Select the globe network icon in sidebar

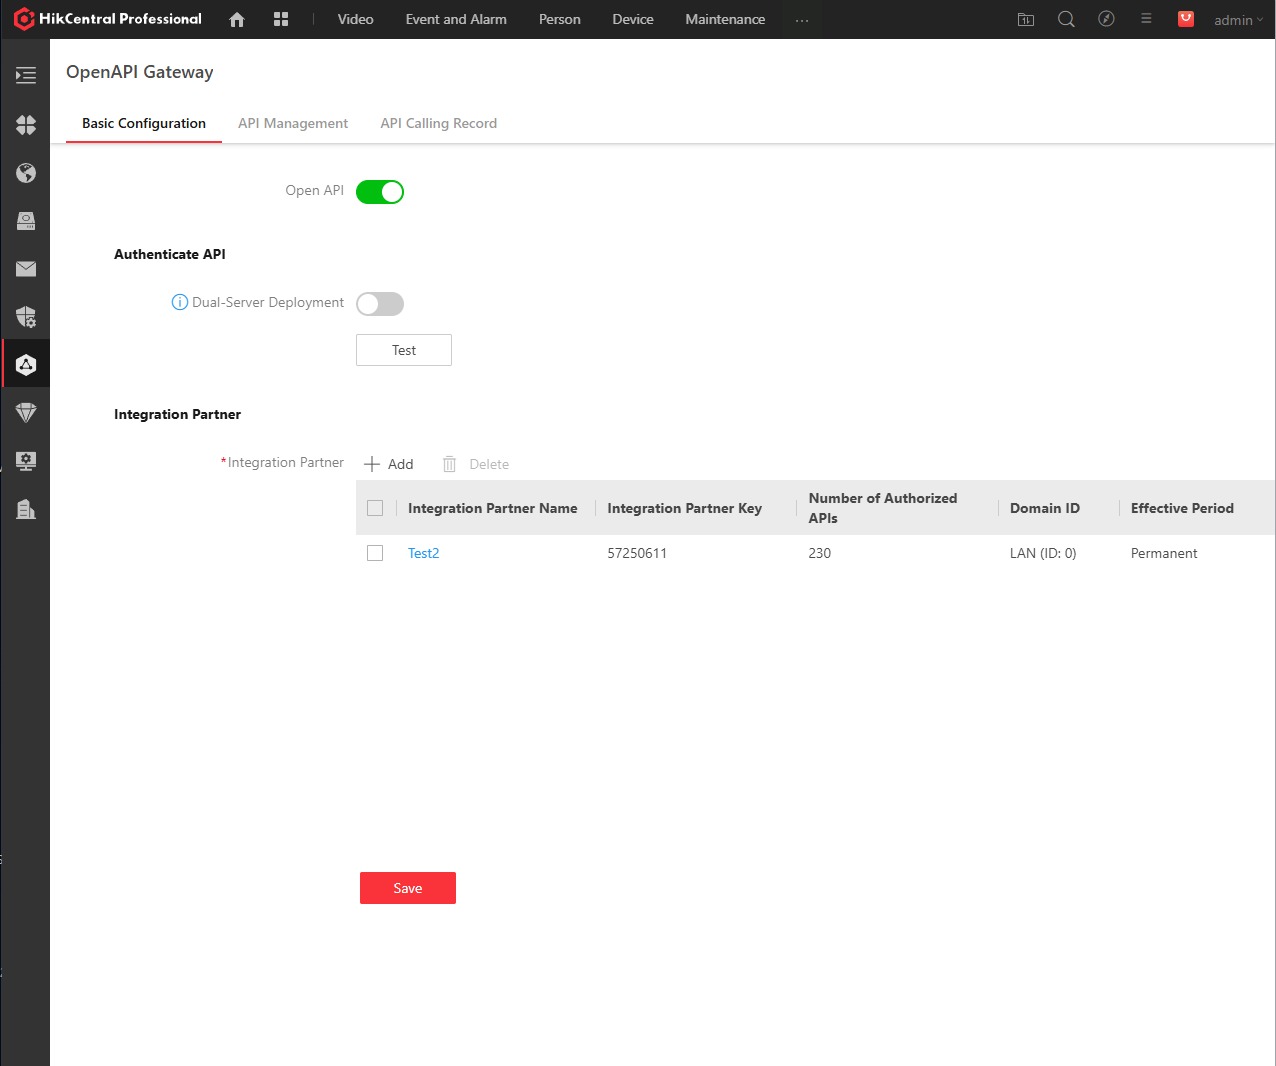click(x=26, y=173)
